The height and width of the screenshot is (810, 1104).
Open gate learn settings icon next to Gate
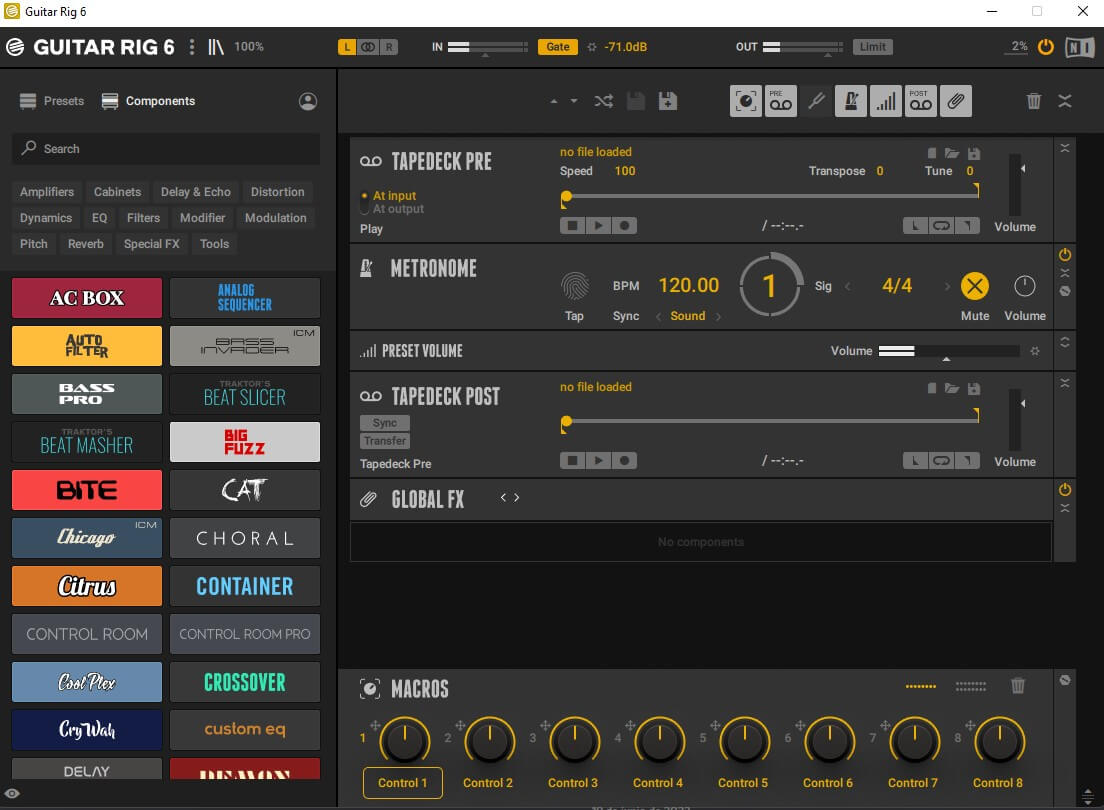click(x=591, y=47)
